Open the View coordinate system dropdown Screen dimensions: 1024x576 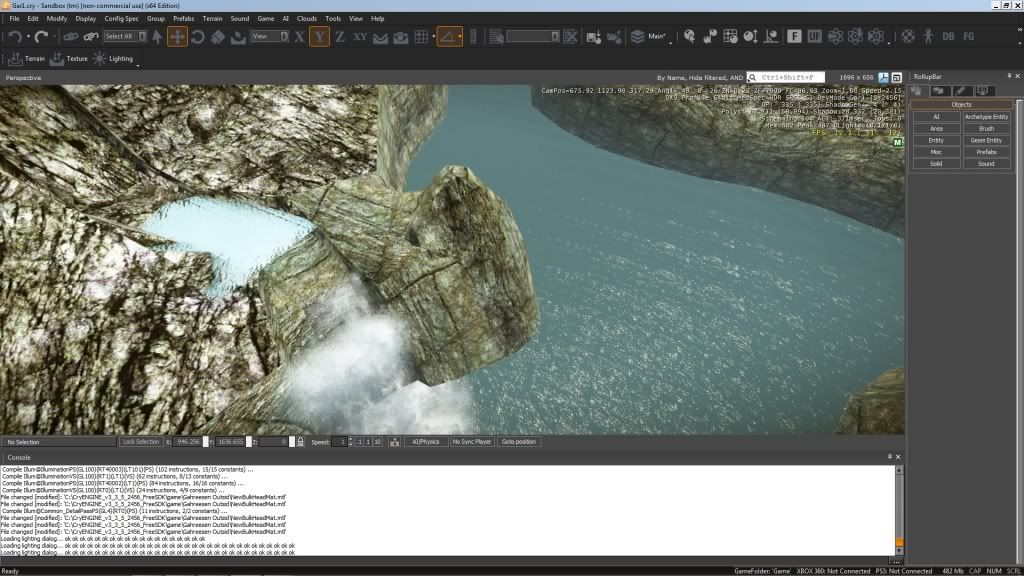pos(270,37)
